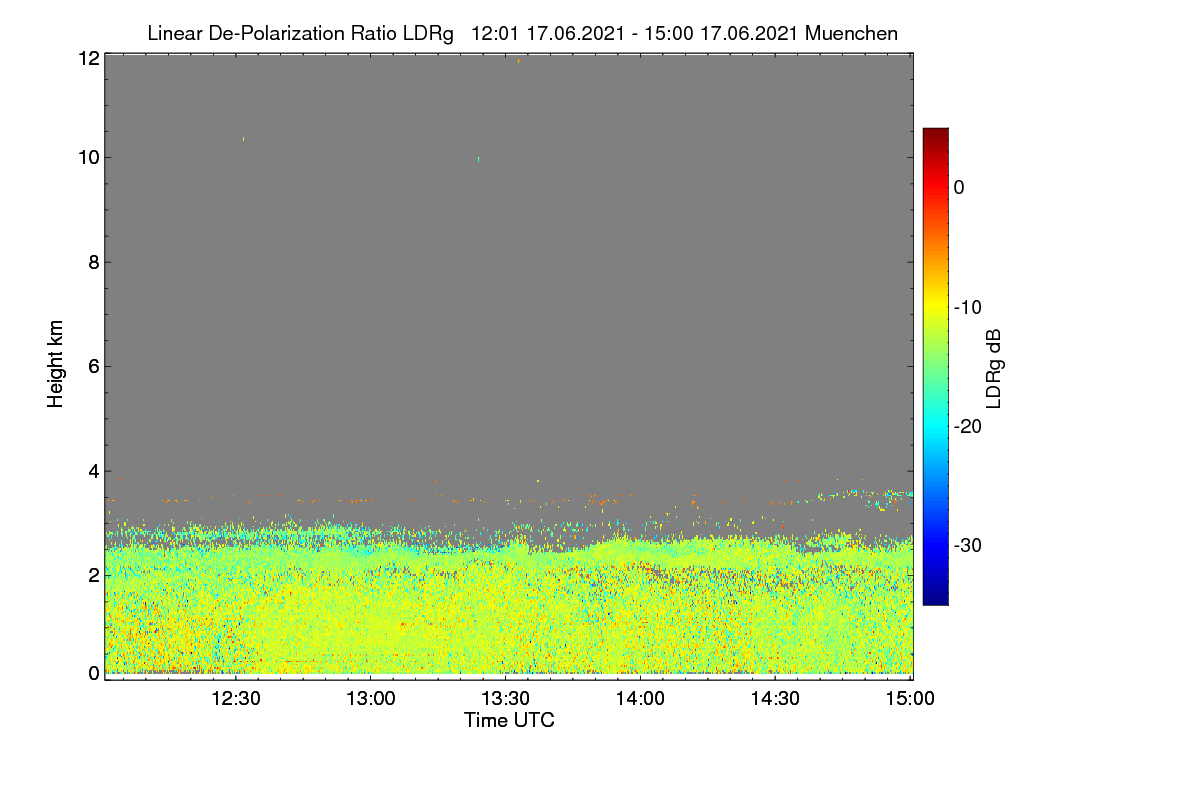This screenshot has height=800, width=1200.
Task: Click the height tick label '0'
Action: tap(93, 673)
